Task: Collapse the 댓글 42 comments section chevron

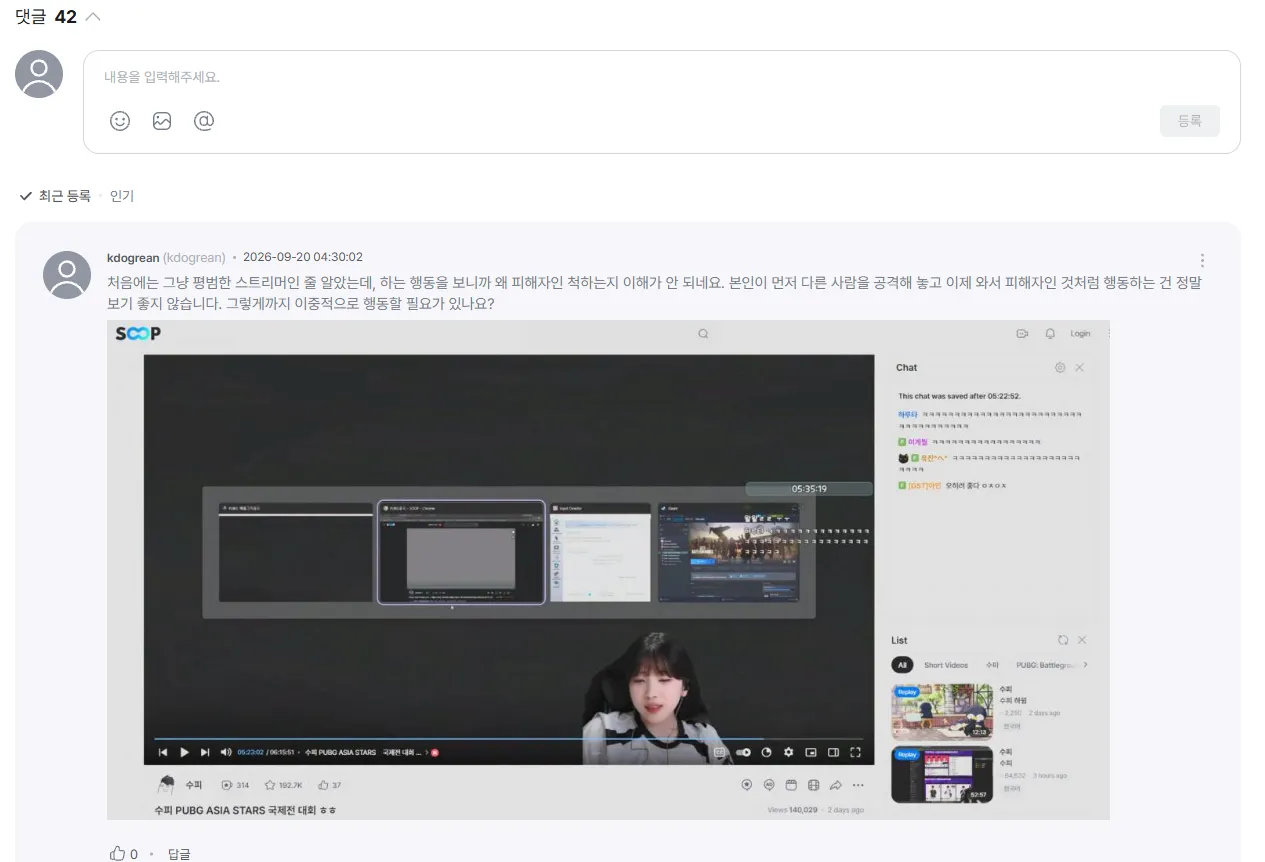Action: [x=93, y=17]
